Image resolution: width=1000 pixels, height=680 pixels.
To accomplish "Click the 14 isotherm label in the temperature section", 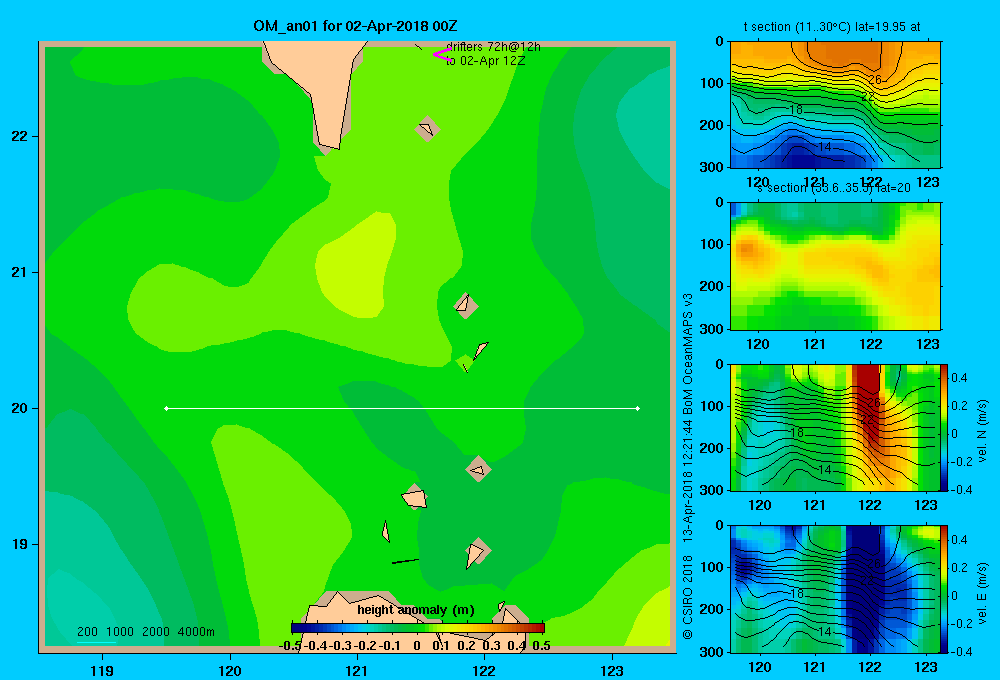I will [x=825, y=147].
